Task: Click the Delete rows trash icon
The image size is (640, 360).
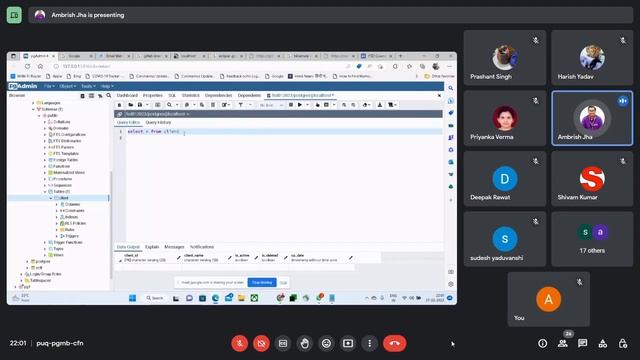Action: tap(213, 105)
